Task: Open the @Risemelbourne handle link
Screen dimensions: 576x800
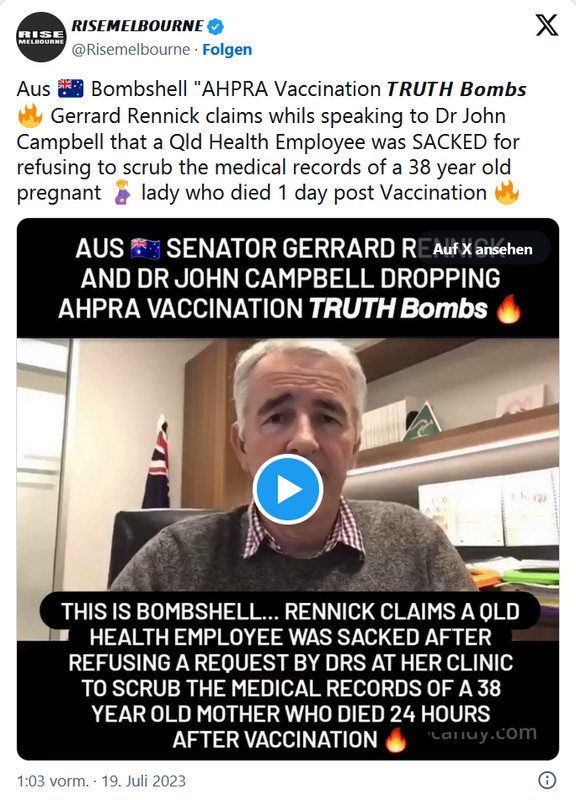Action: point(131,50)
